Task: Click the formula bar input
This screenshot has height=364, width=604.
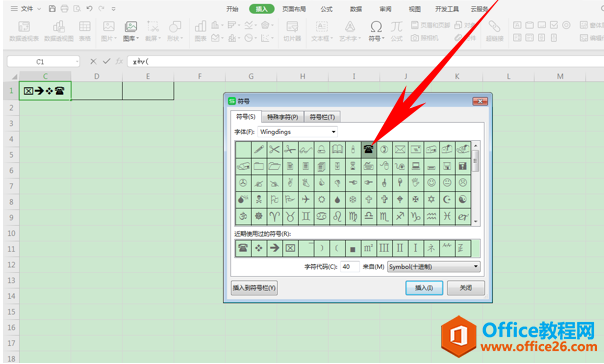Action: point(366,61)
